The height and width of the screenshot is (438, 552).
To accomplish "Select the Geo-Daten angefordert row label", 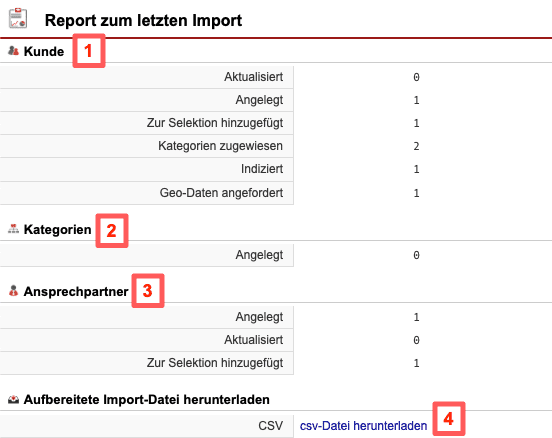I will click(x=221, y=193).
